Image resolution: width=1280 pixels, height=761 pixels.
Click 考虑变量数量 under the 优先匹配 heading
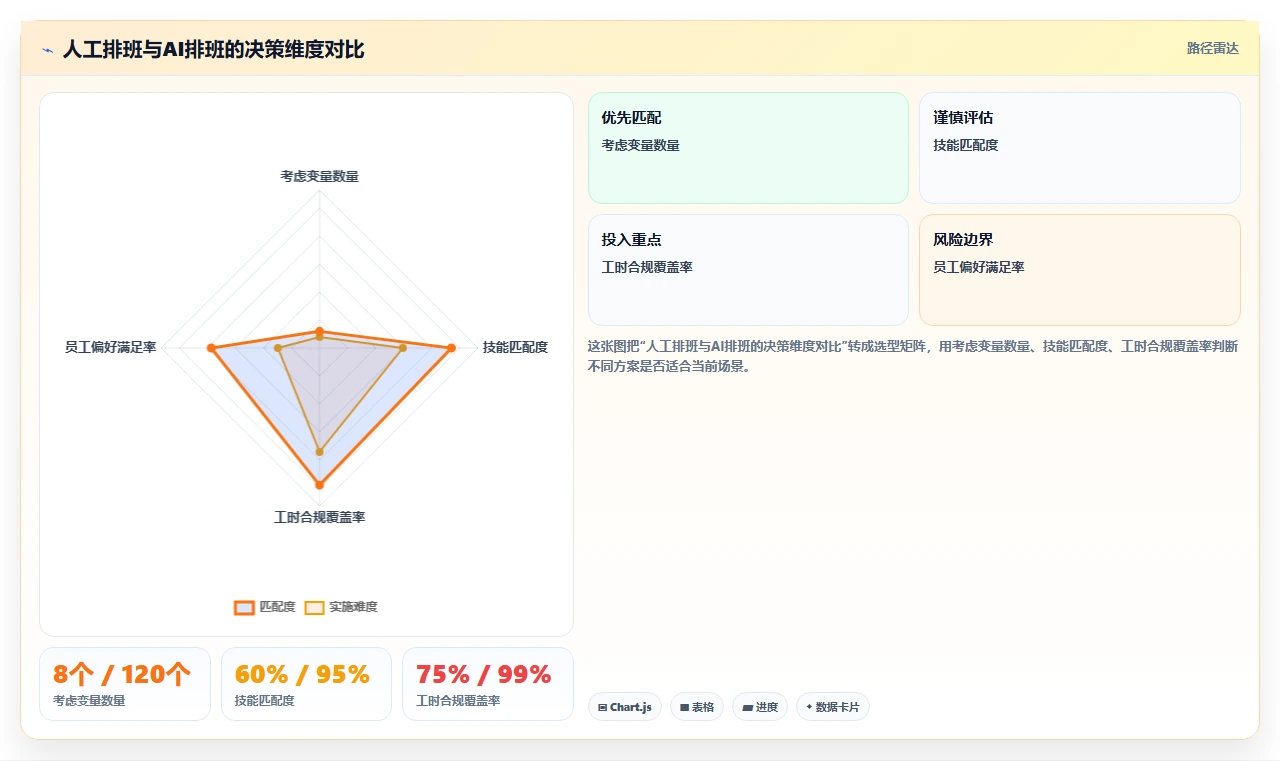click(x=640, y=145)
